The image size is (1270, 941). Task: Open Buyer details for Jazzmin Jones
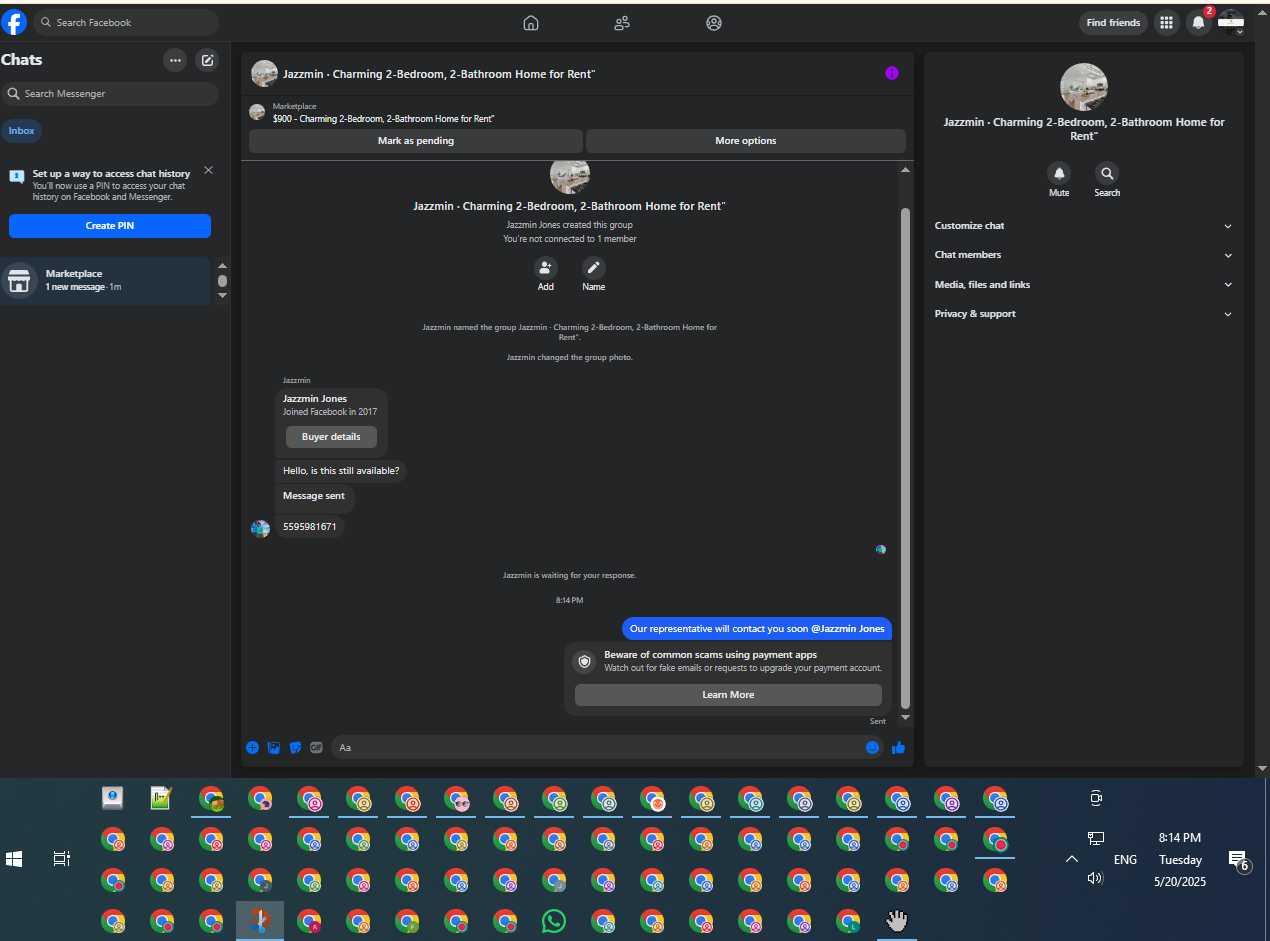(x=331, y=437)
